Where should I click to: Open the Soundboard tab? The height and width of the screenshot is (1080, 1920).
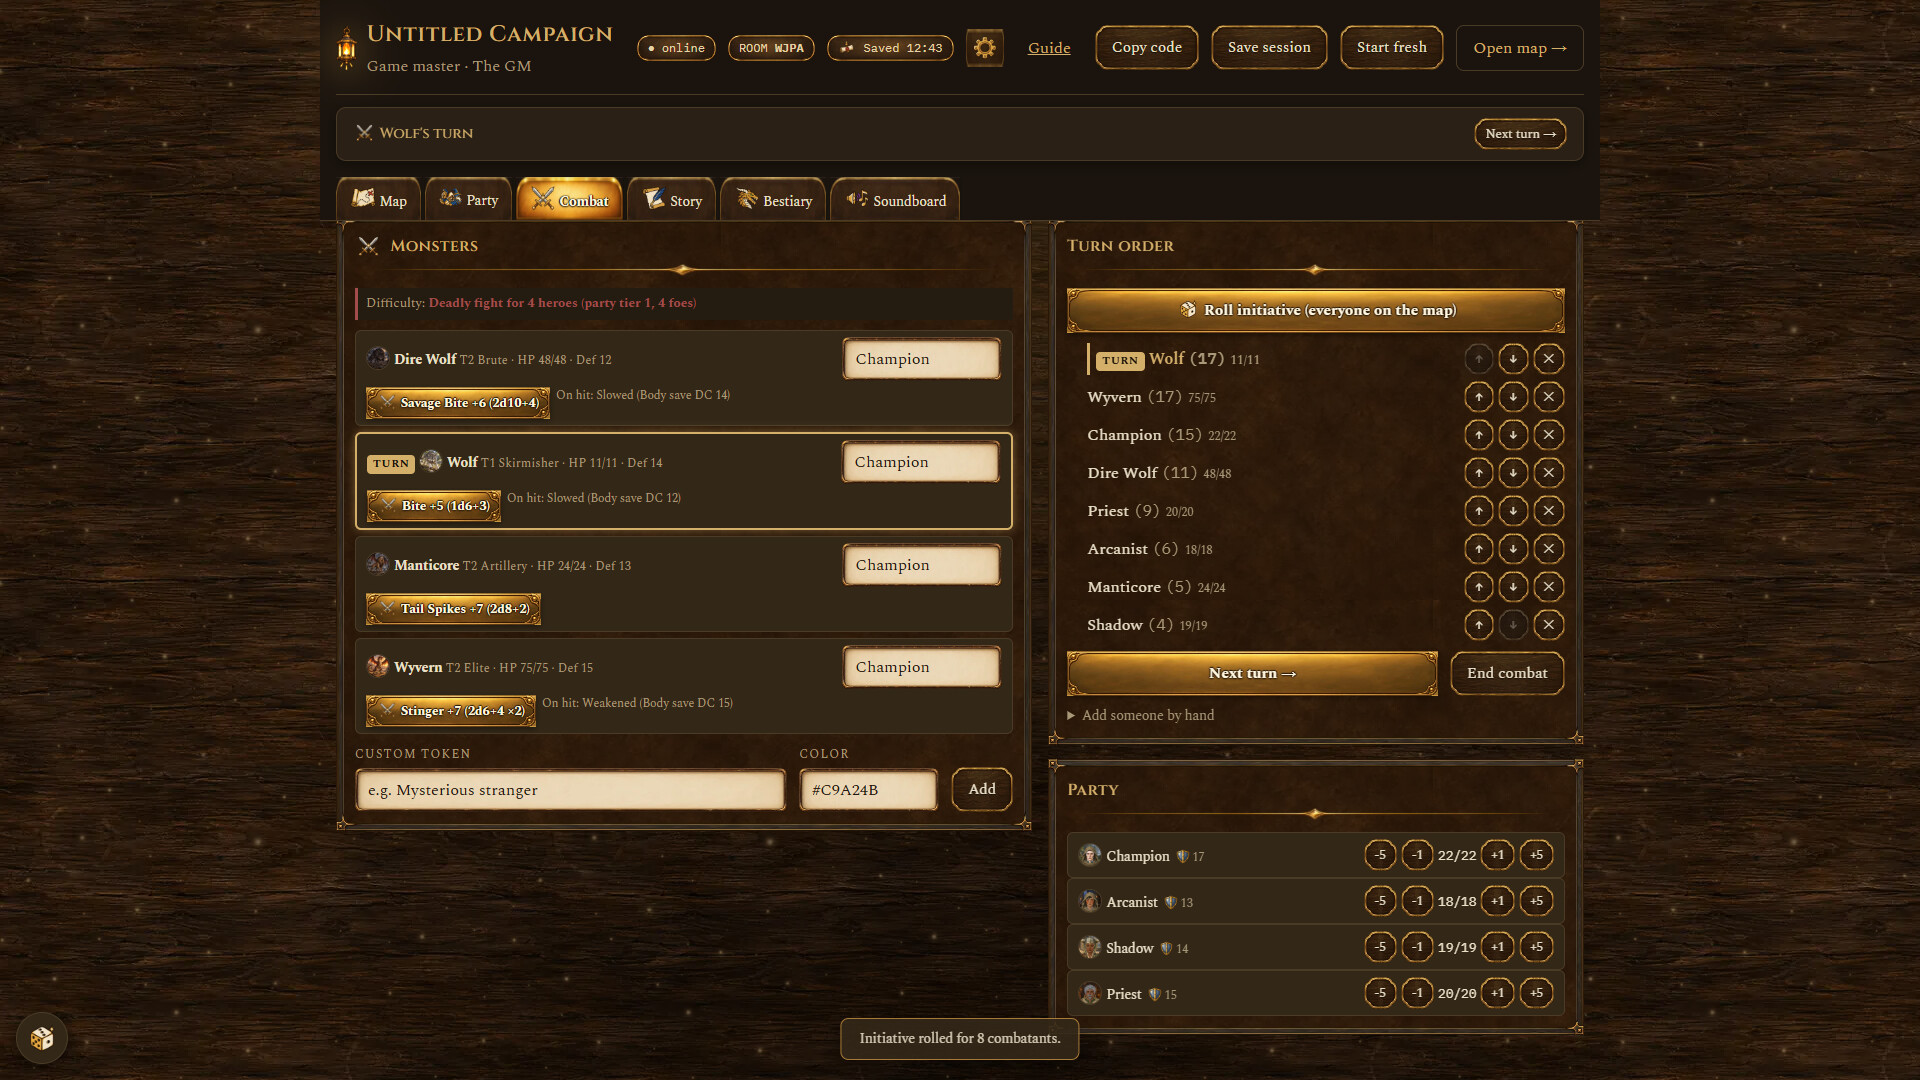coord(895,200)
